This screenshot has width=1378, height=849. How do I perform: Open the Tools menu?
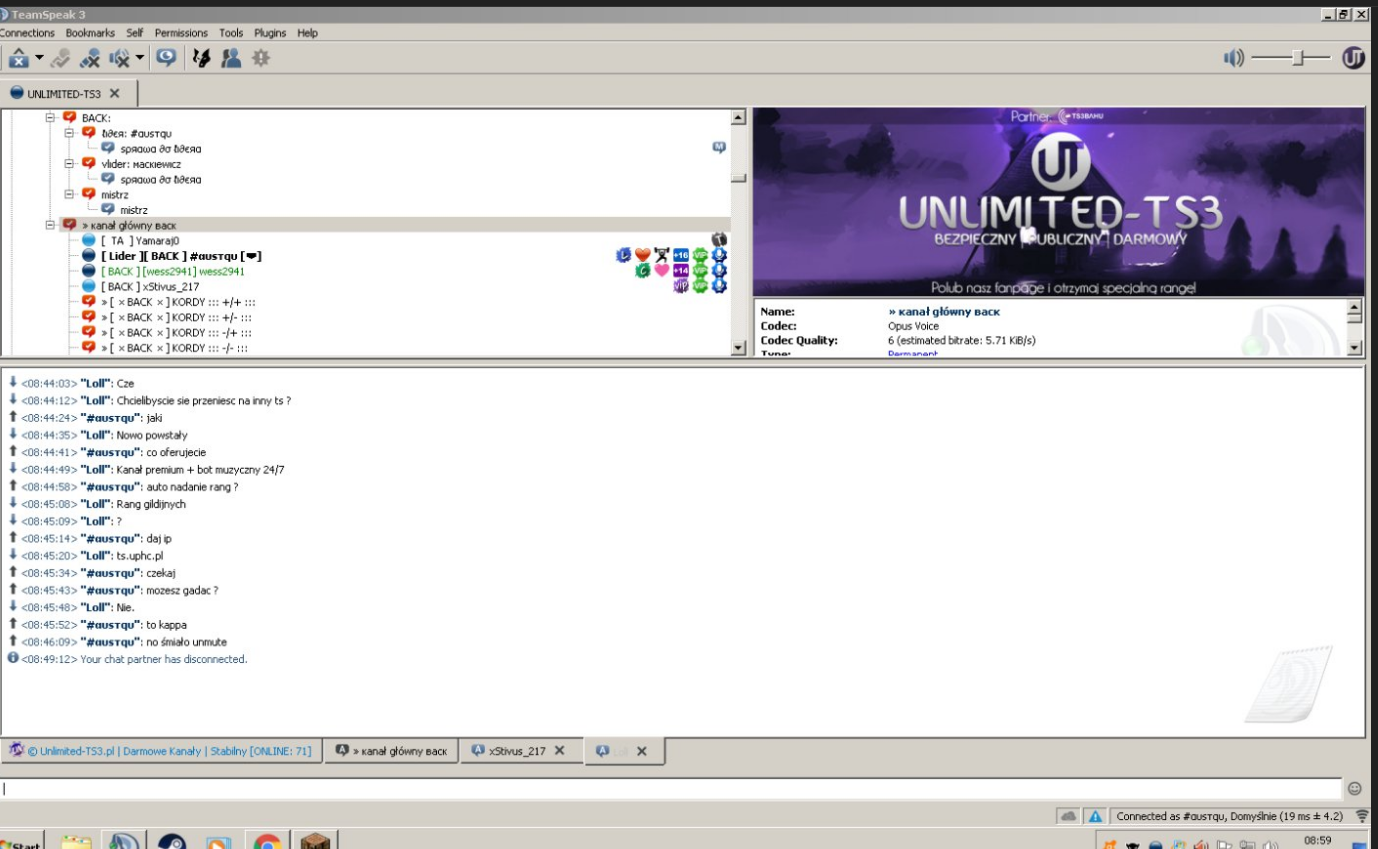(x=231, y=33)
